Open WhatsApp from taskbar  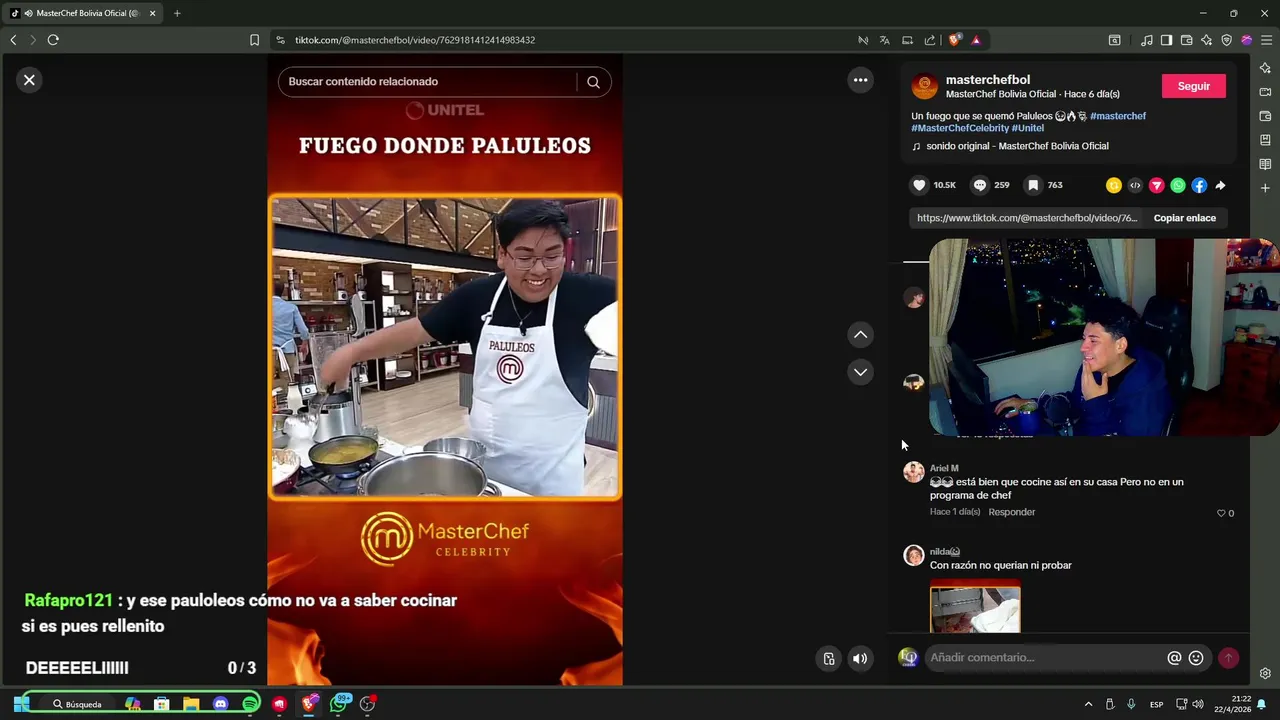pyautogui.click(x=340, y=704)
